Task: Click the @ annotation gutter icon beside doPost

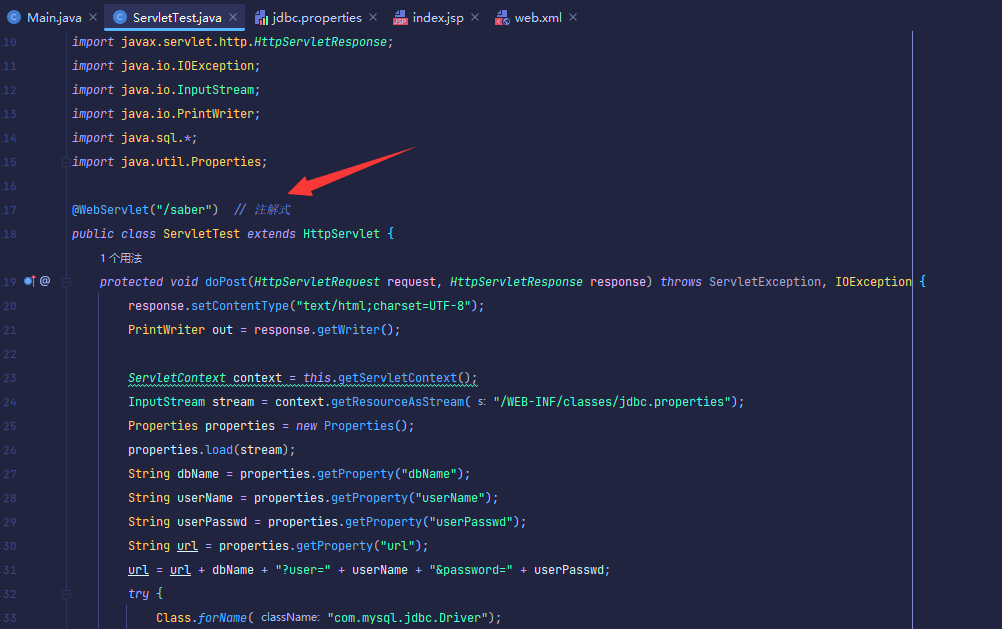Action: tap(45, 282)
